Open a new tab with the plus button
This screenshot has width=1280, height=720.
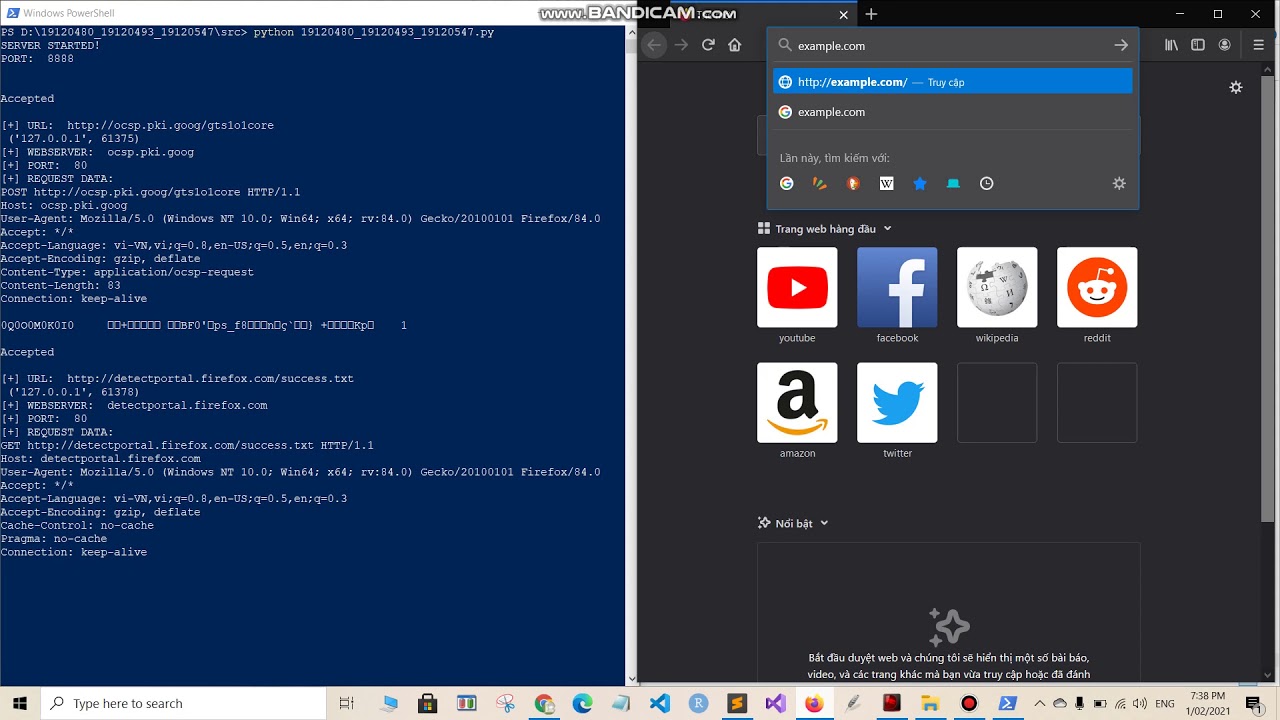point(871,14)
